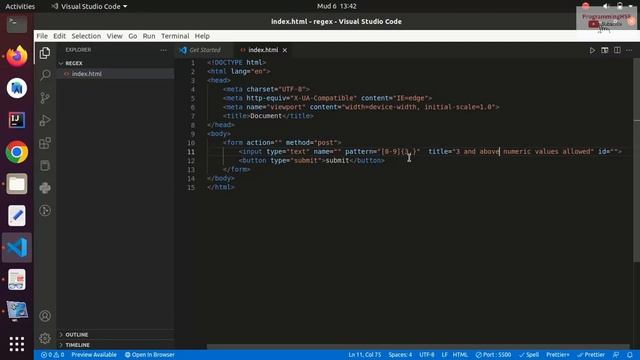Open the Help menu
The width and height of the screenshot is (640, 360).
click(202, 36)
